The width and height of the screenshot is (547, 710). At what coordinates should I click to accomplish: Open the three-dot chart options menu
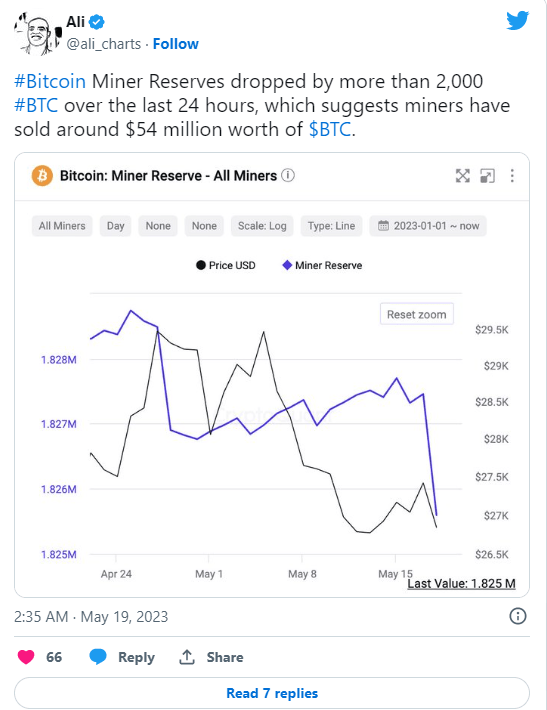pyautogui.click(x=512, y=176)
